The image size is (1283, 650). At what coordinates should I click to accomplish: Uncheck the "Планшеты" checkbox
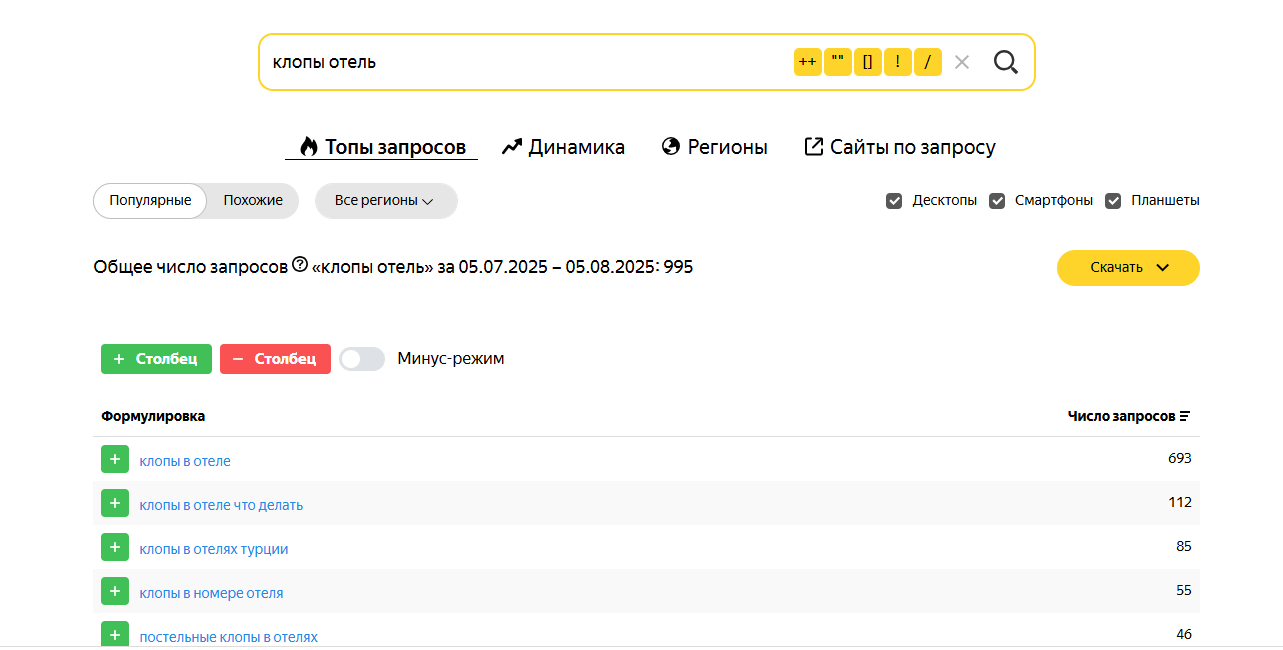point(1113,201)
